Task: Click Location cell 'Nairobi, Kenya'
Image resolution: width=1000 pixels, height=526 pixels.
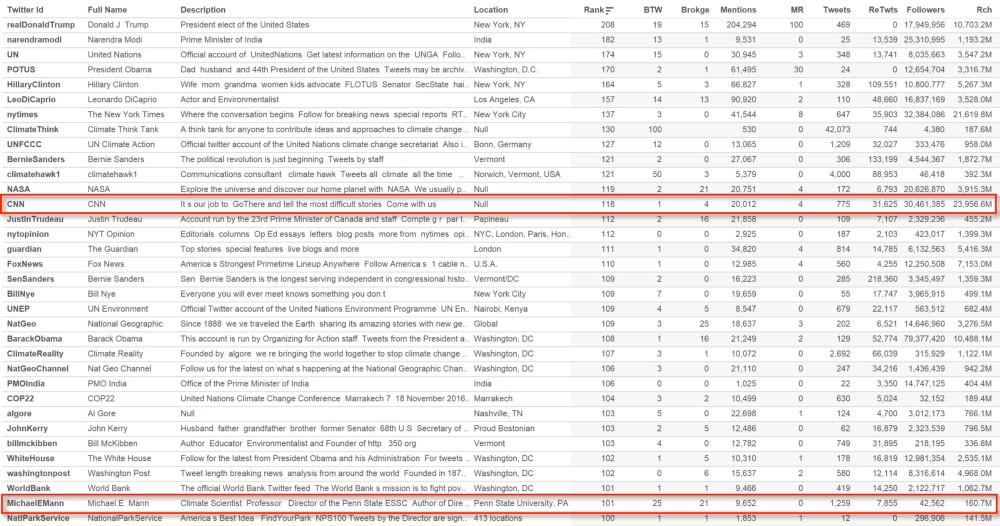Action: [501, 309]
